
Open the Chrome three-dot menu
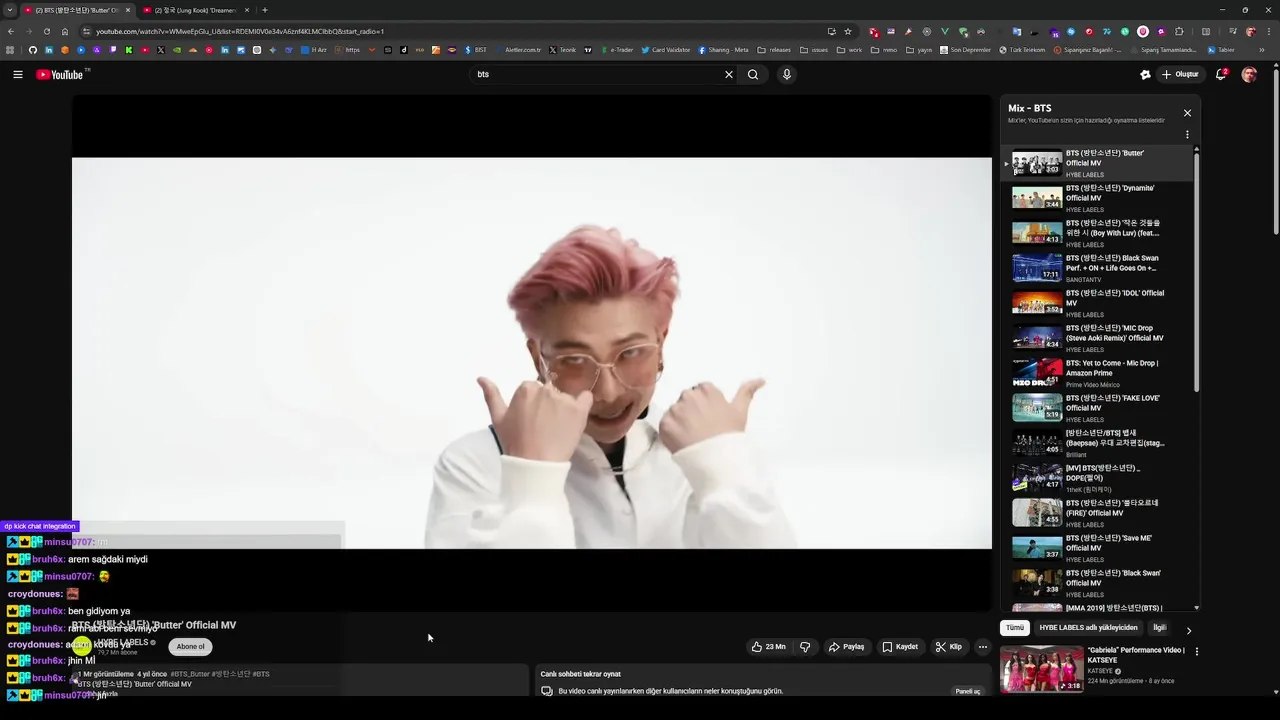[x=1267, y=31]
